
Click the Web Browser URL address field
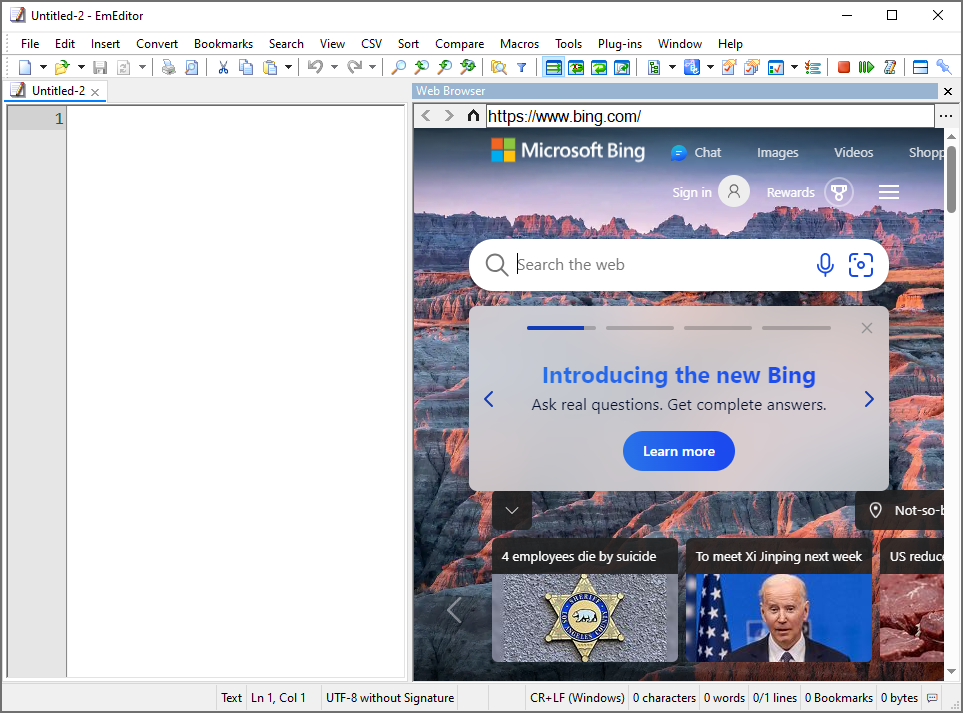coord(710,116)
